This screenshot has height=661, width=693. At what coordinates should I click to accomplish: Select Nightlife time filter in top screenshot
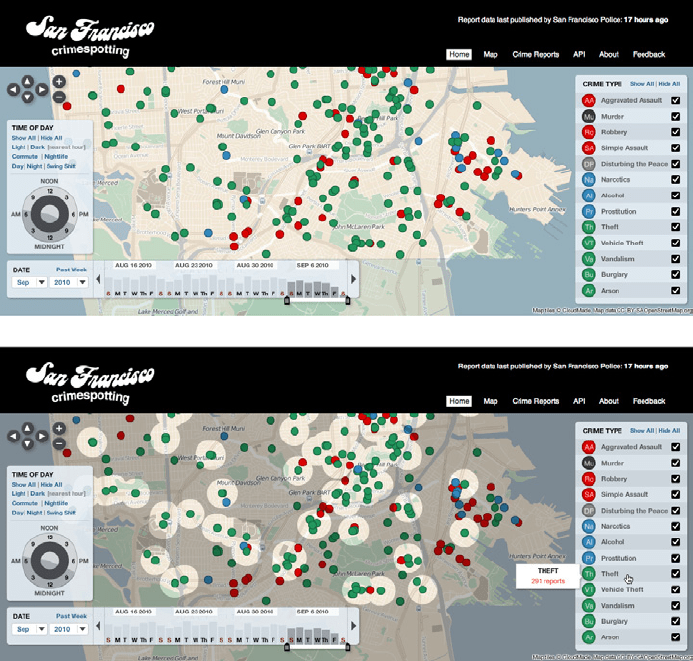[56, 156]
